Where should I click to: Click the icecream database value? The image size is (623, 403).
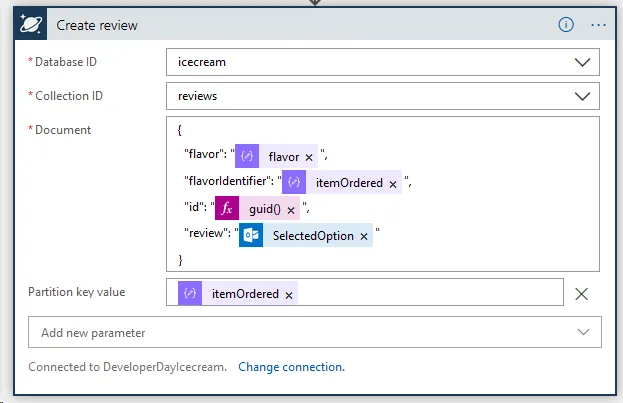[202, 62]
